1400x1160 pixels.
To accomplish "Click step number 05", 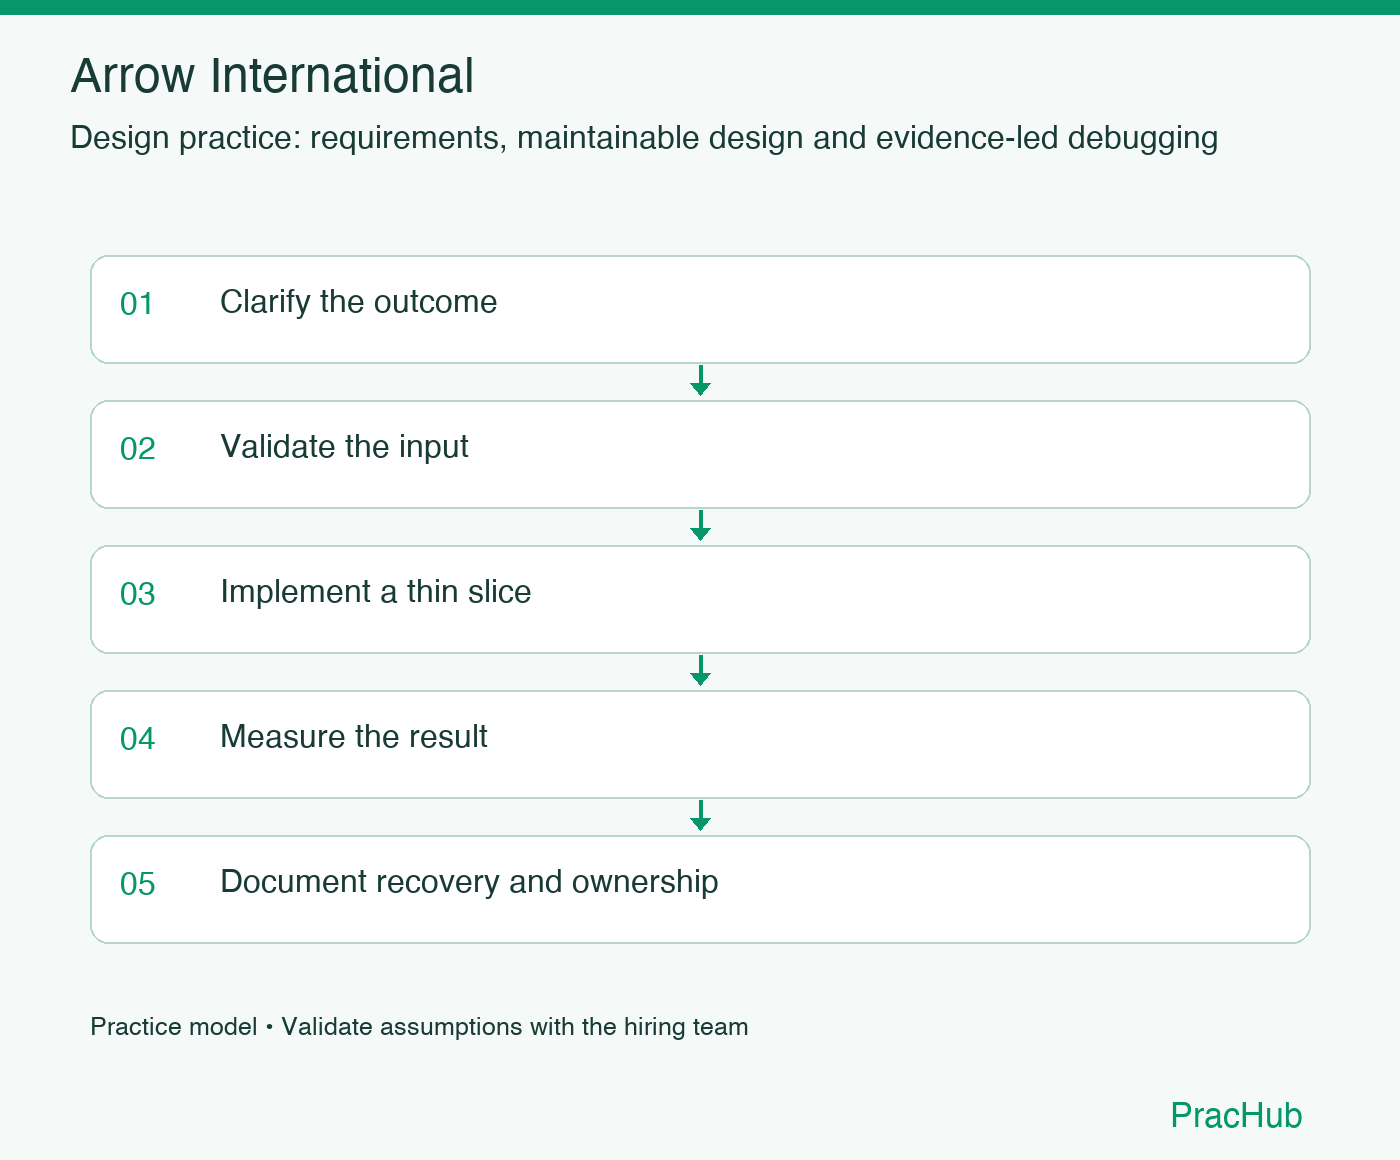I will pyautogui.click(x=137, y=884).
